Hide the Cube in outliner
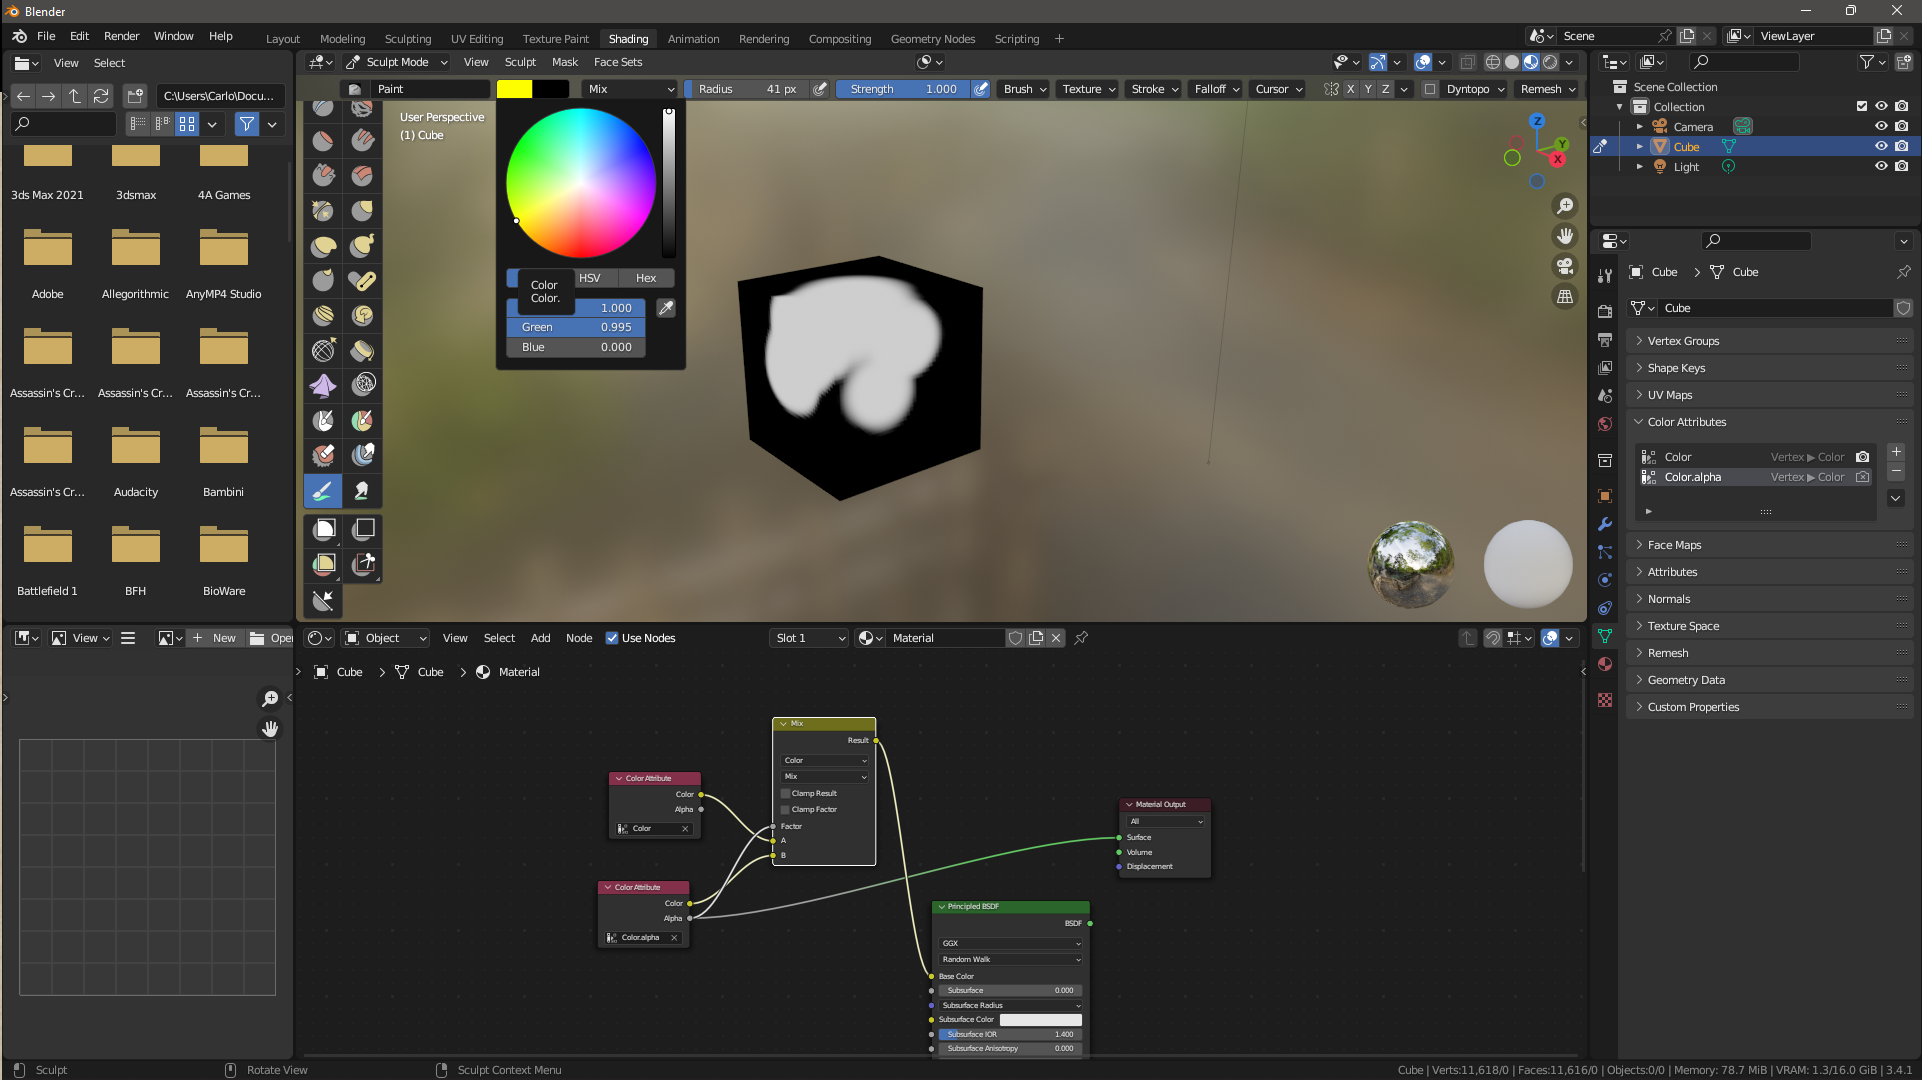Image resolution: width=1922 pixels, height=1080 pixels. pyautogui.click(x=1881, y=146)
